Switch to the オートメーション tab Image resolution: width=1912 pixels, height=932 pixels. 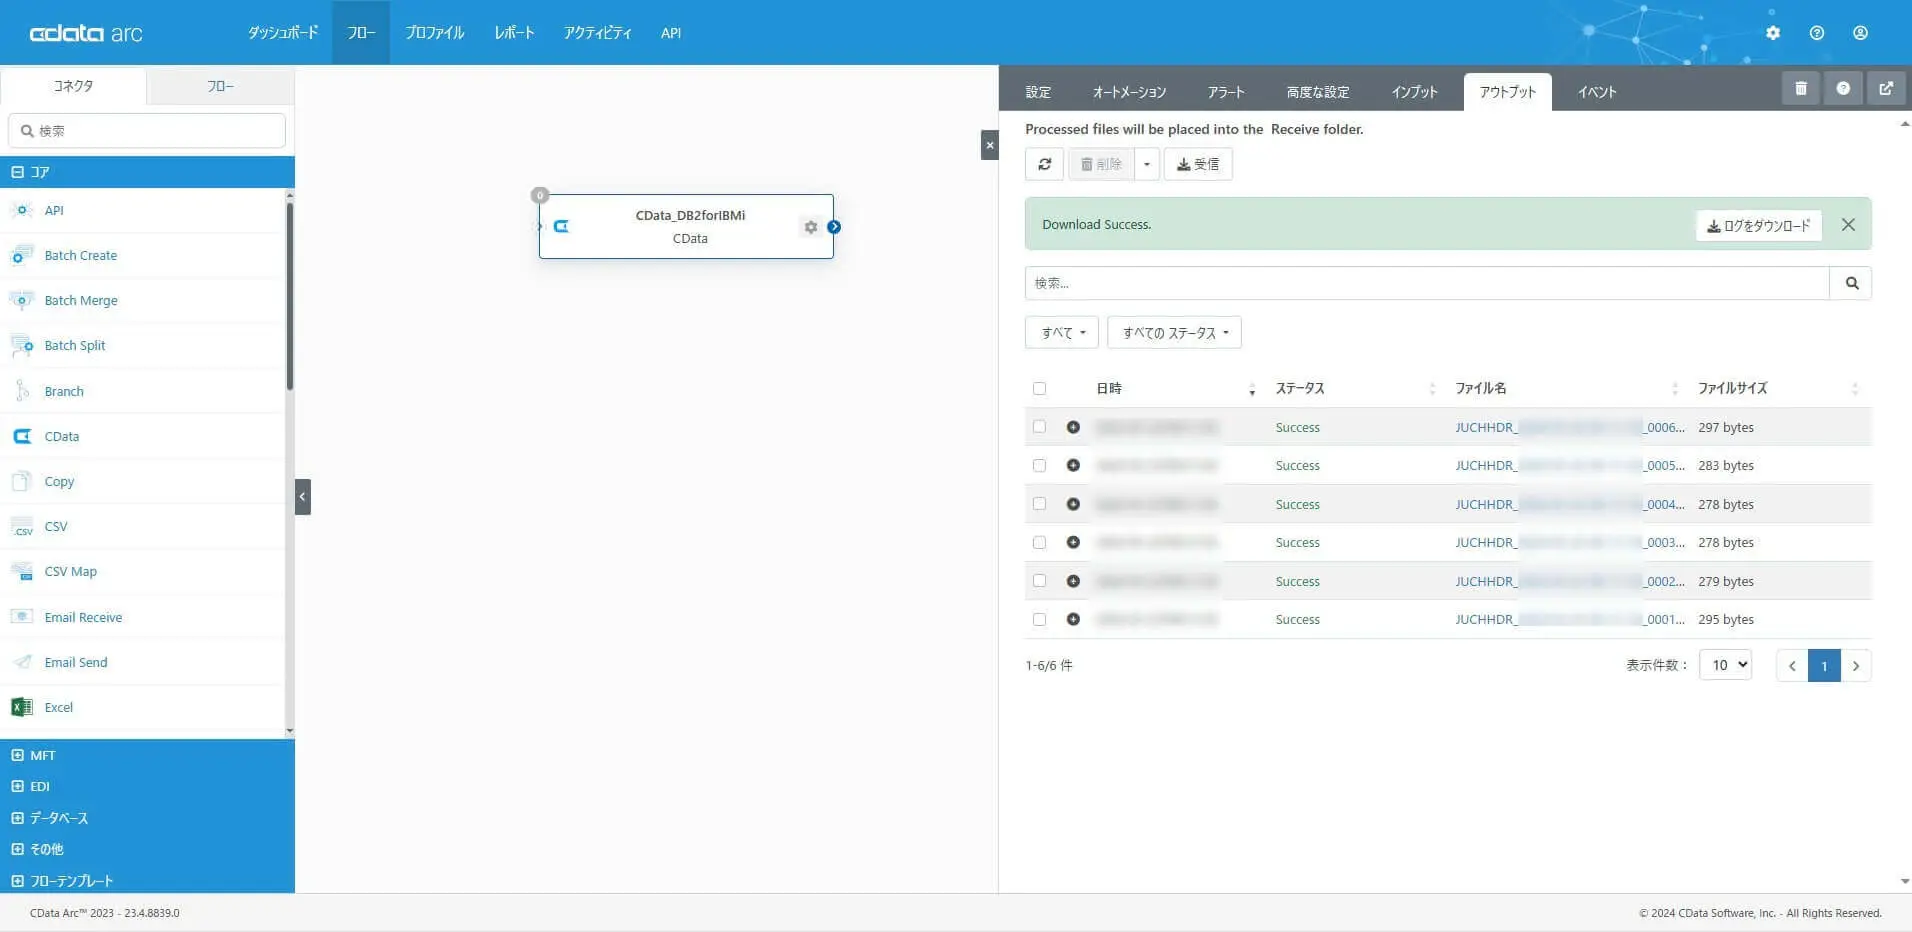(x=1128, y=91)
